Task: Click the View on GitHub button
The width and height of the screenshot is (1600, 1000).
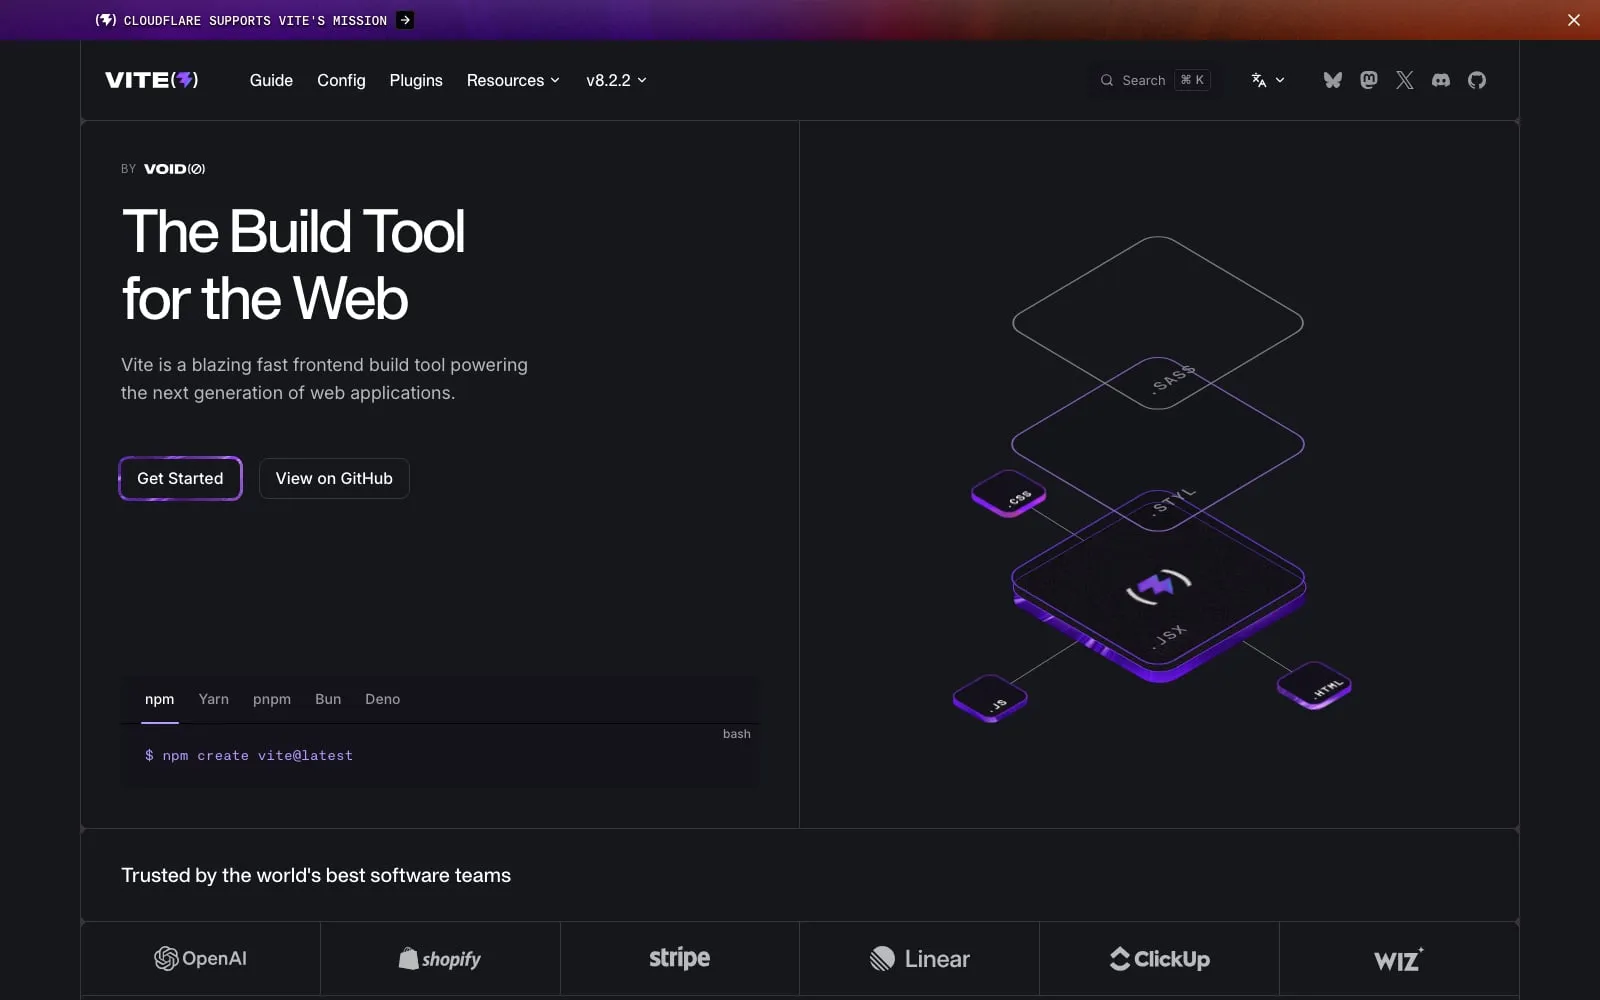Action: [334, 478]
